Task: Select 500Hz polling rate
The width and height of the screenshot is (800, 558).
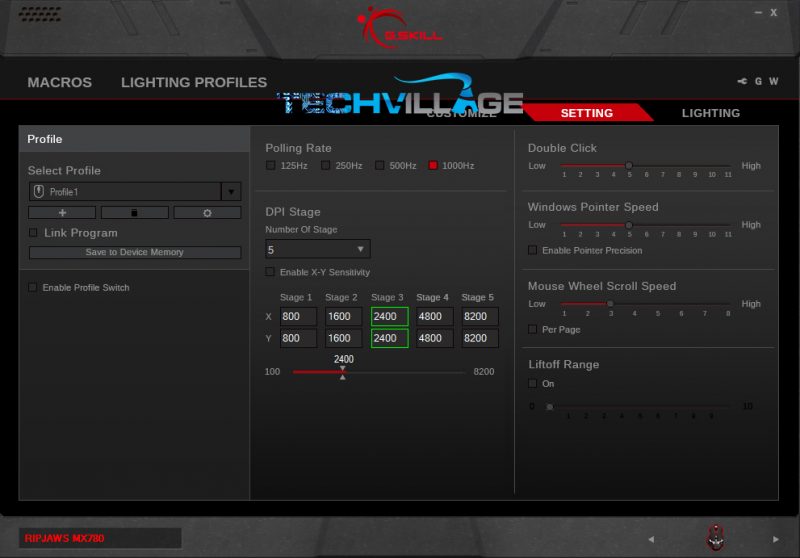Action: (x=380, y=165)
